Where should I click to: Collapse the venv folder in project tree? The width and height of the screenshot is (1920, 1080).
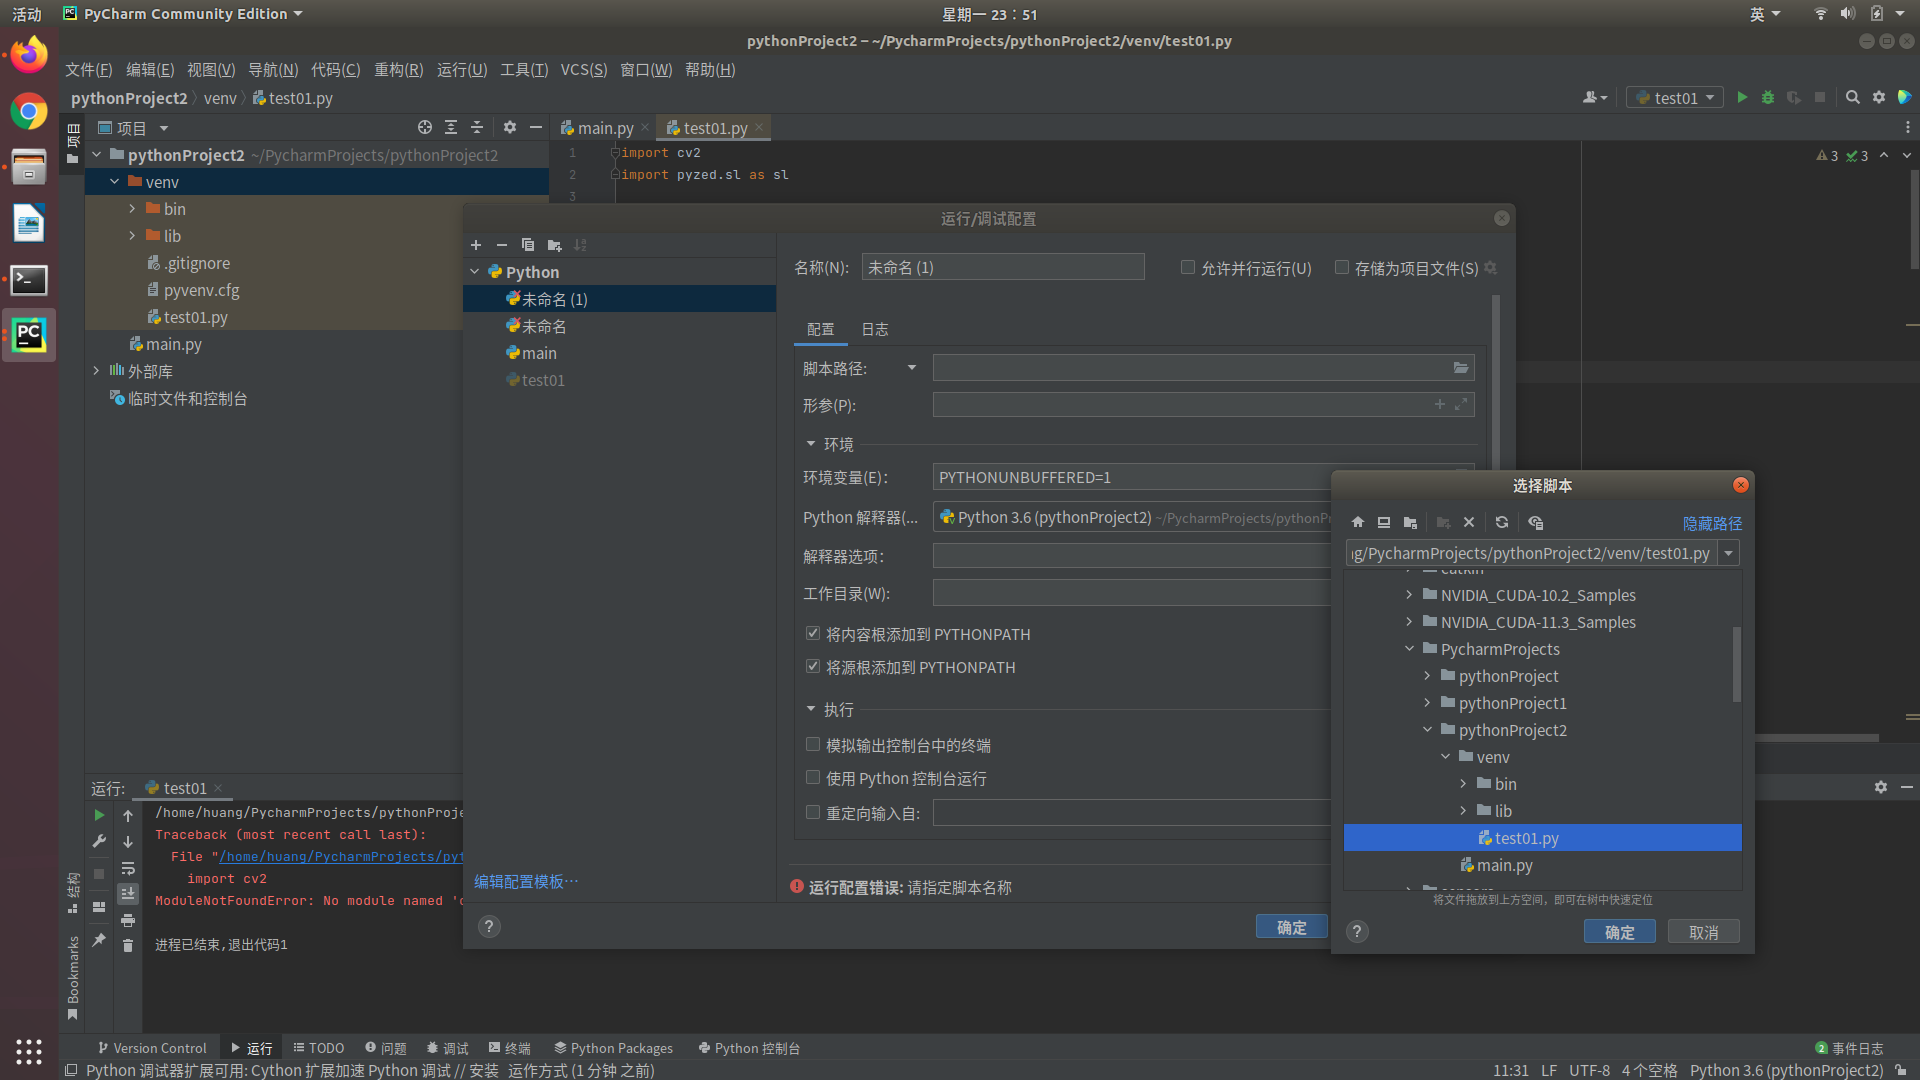click(x=114, y=181)
